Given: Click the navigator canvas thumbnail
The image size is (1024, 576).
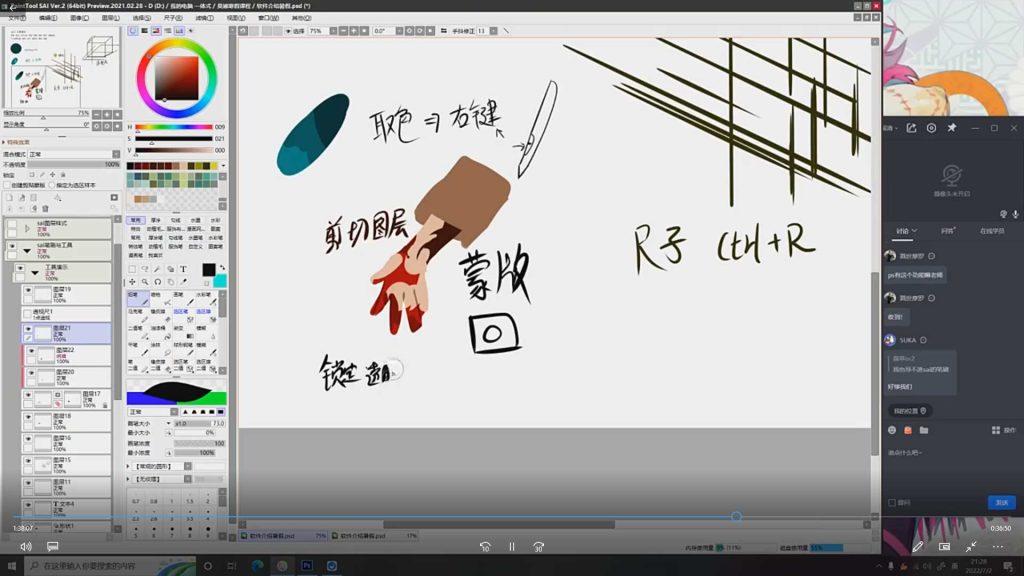Looking at the screenshot, I should coord(62,67).
